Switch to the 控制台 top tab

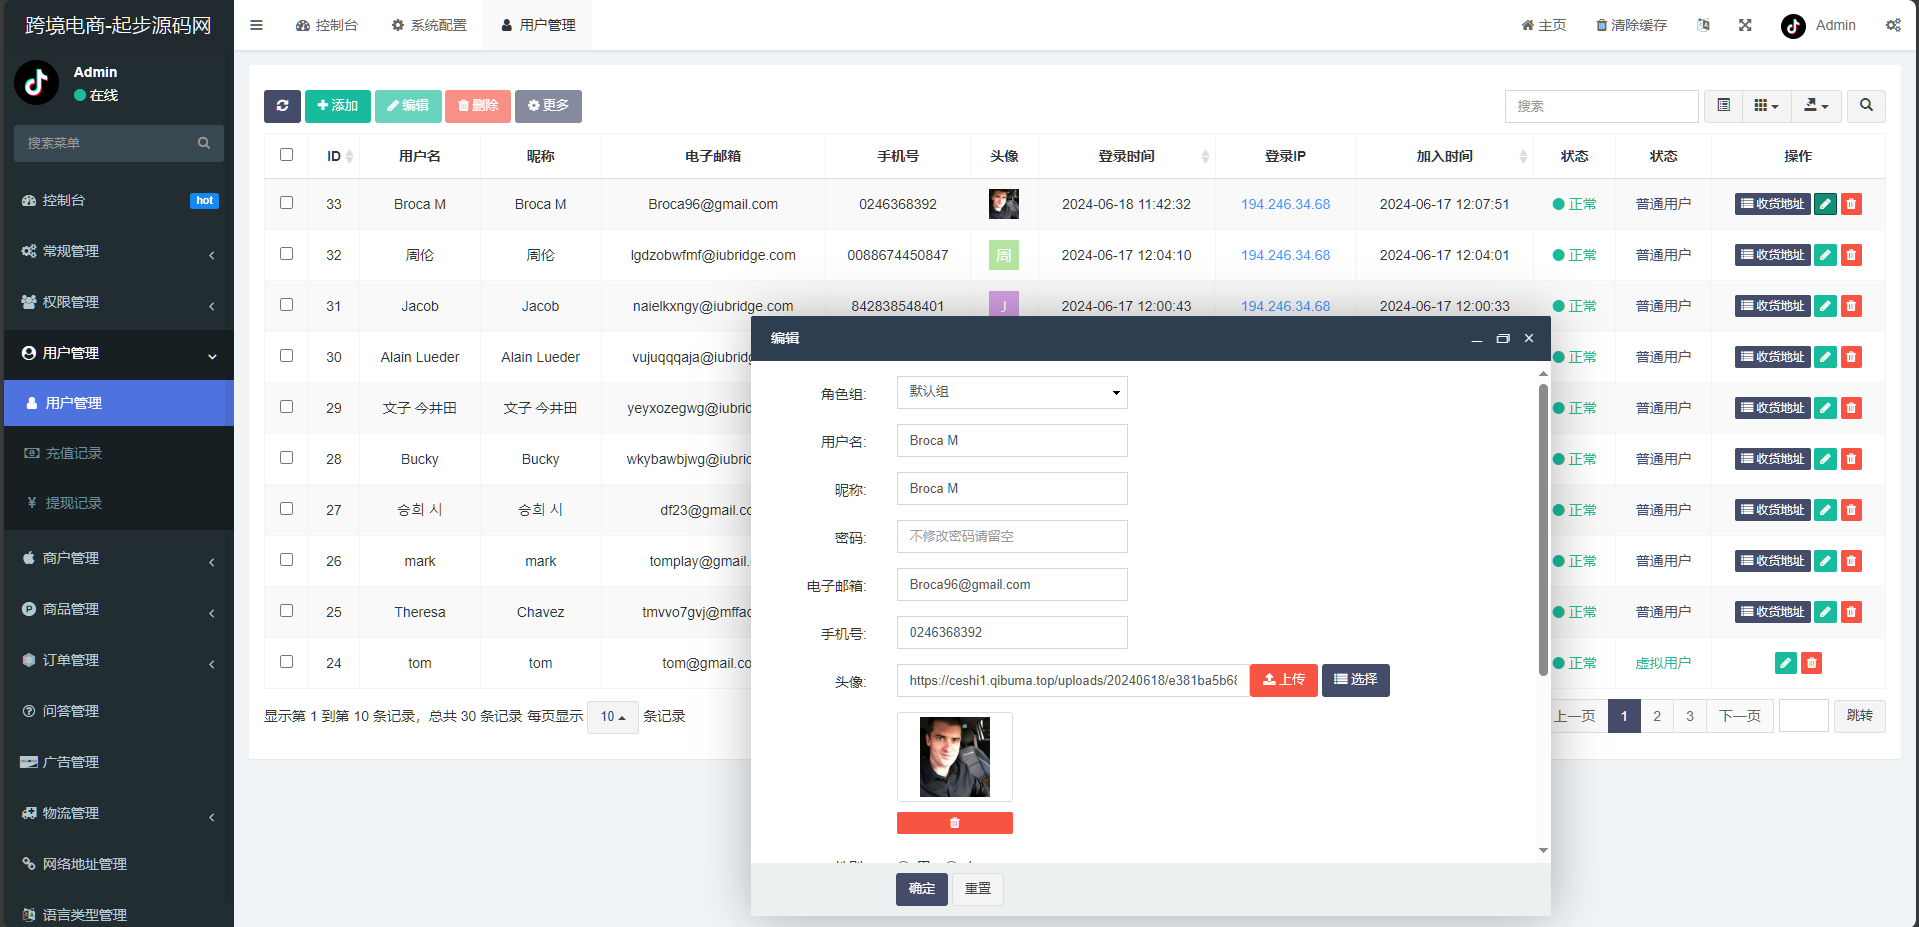(x=327, y=25)
